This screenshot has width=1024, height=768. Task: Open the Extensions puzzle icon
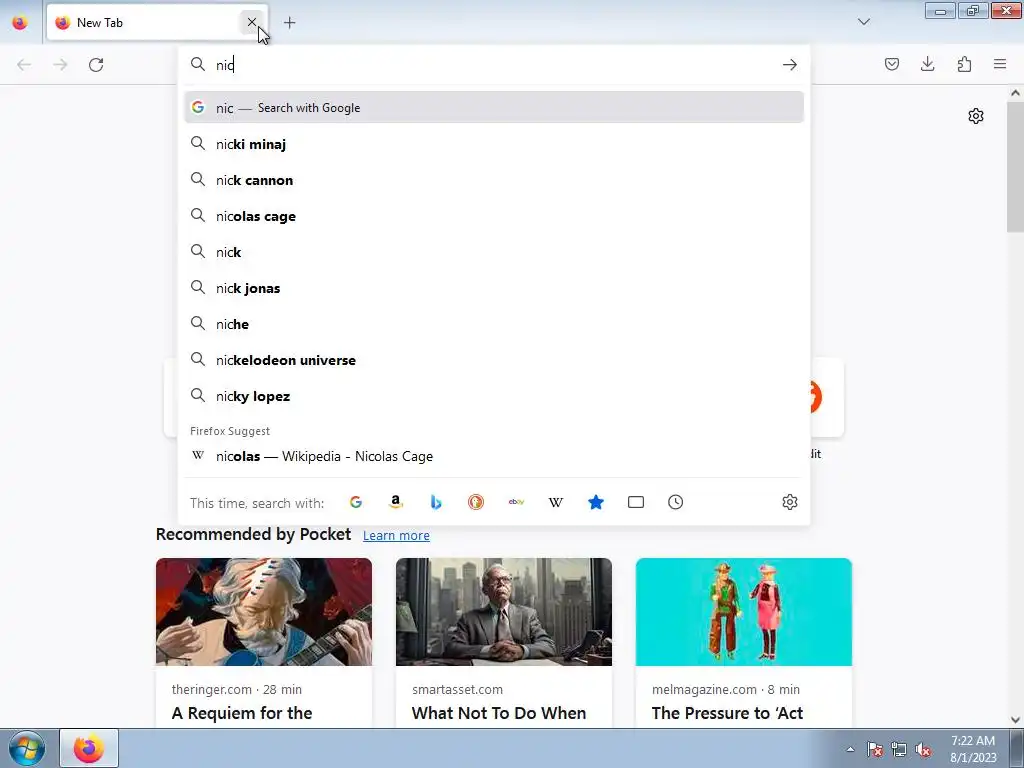click(964, 64)
